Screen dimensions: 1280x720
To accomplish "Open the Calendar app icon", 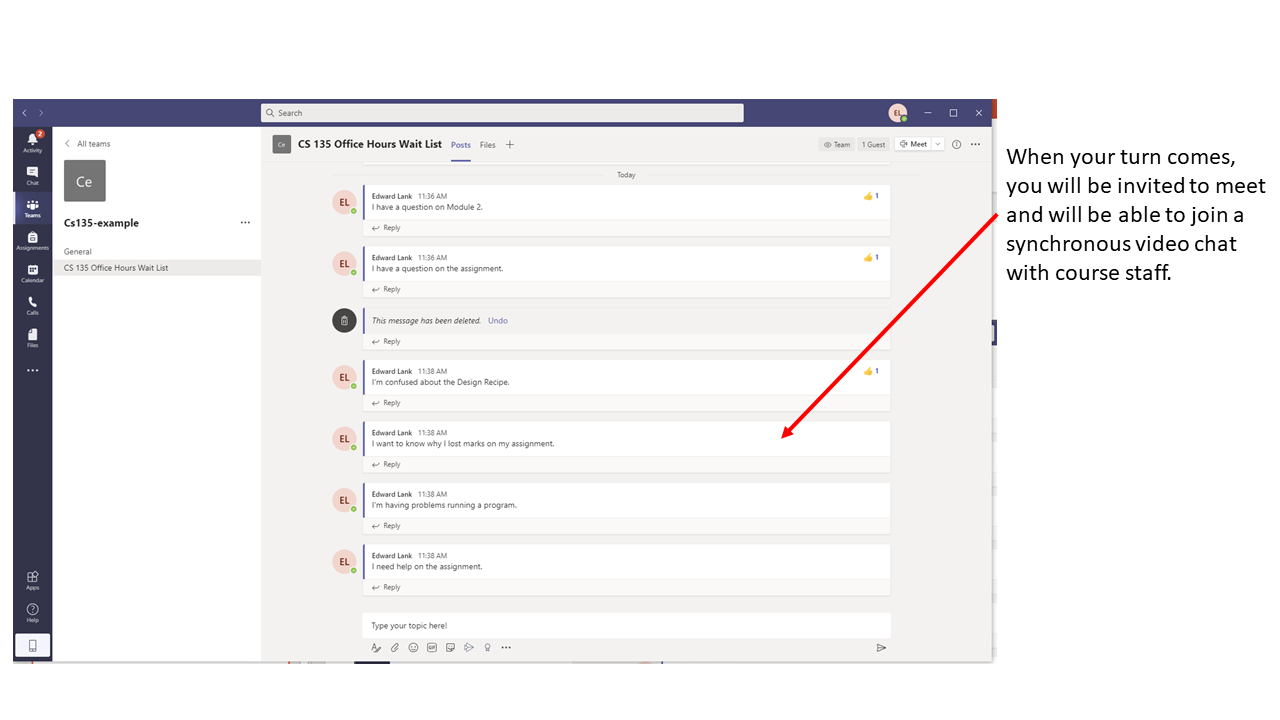I will point(32,272).
